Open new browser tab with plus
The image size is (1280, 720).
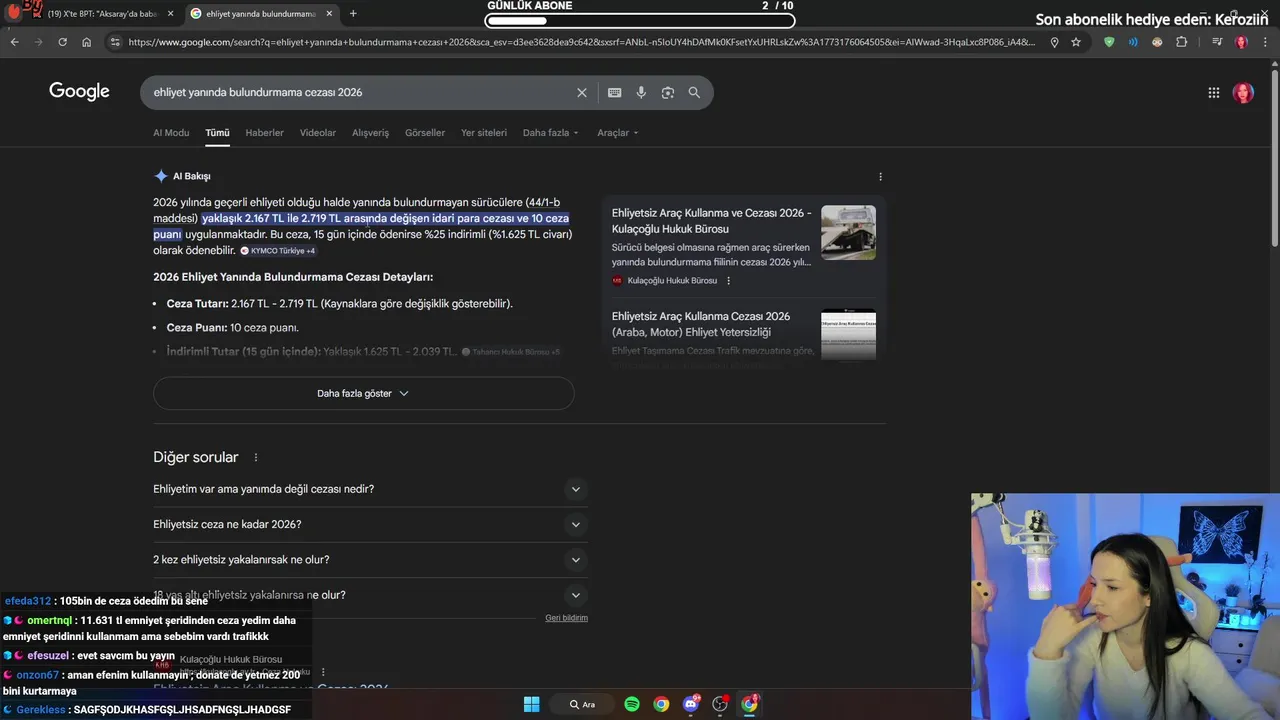tap(353, 14)
